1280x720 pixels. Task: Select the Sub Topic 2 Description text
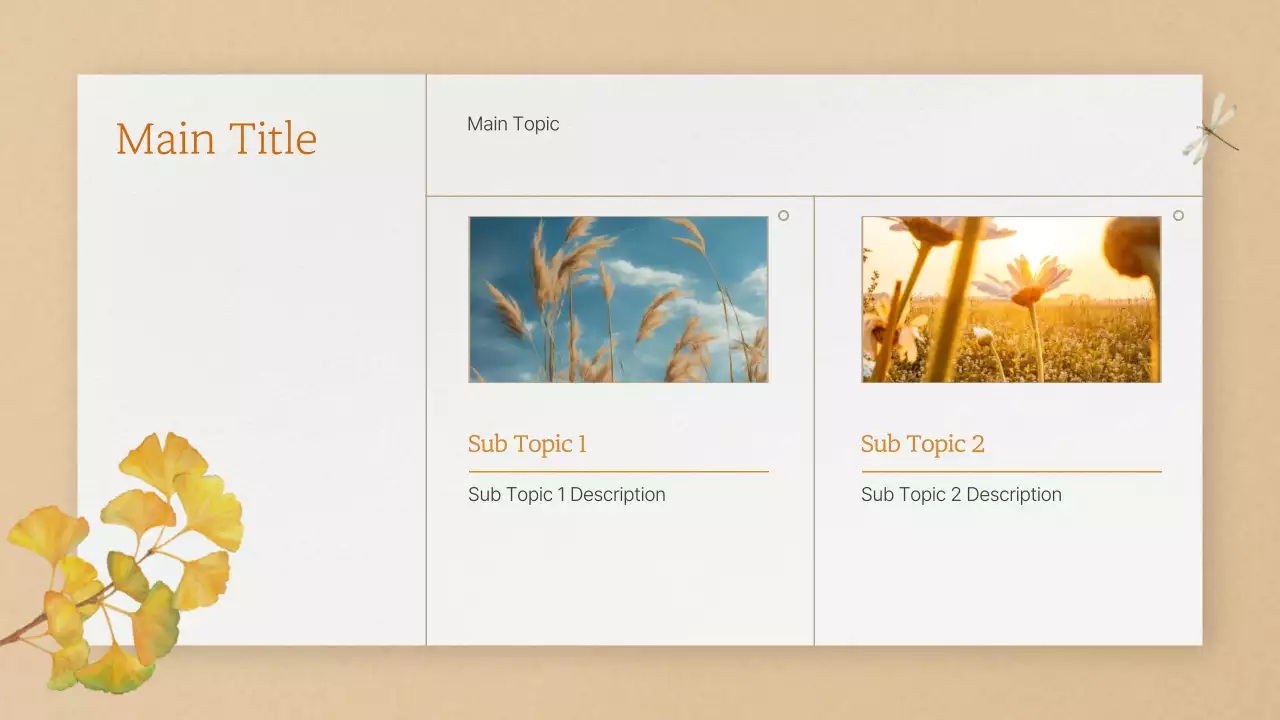(961, 495)
